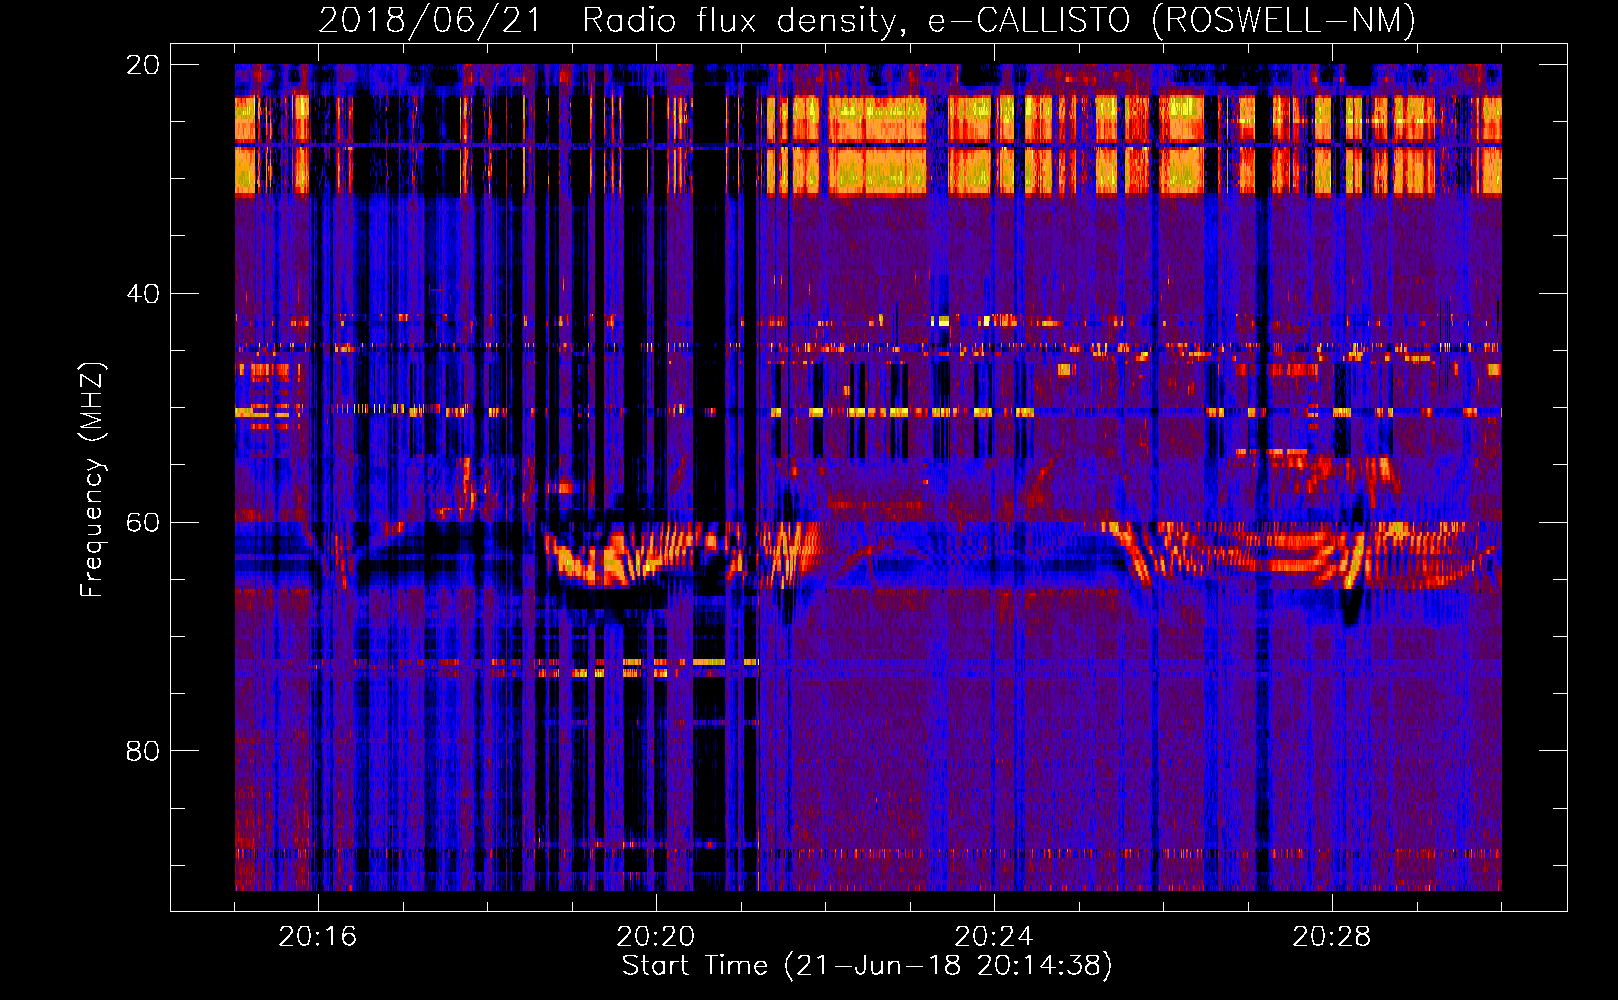Click the "20:20" time tick label

coord(656,937)
